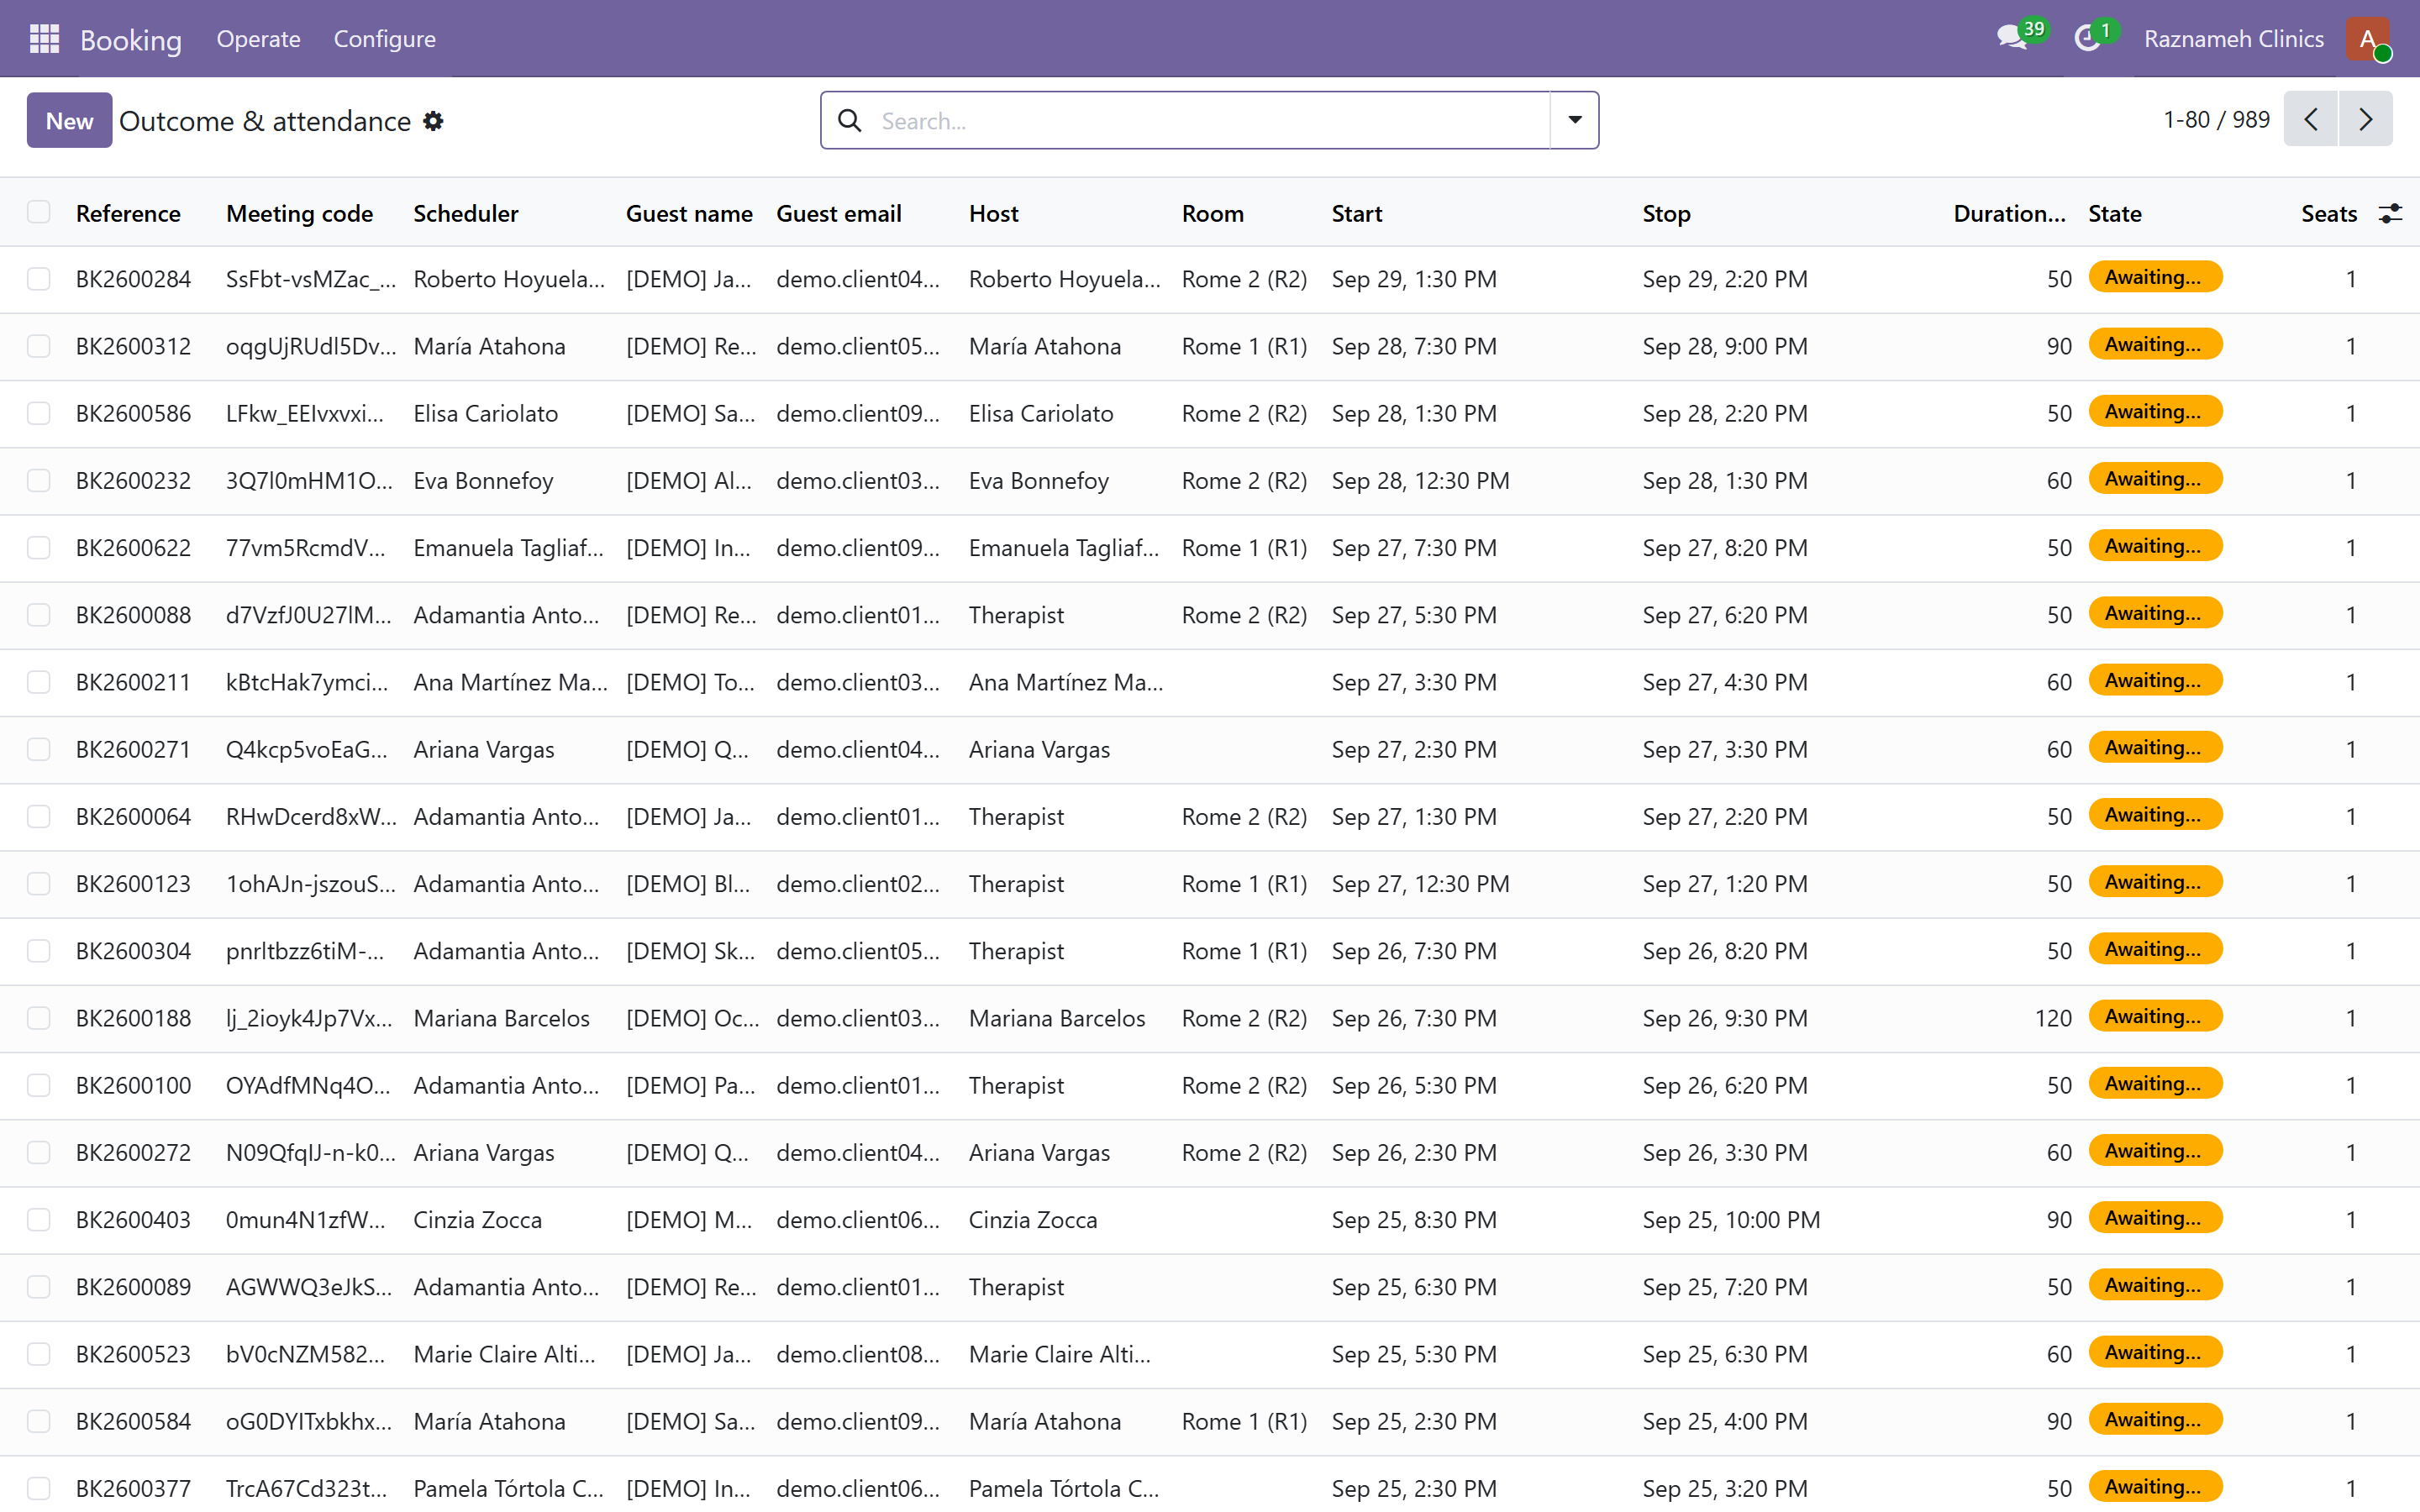Sort by the State column header

[x=2115, y=213]
